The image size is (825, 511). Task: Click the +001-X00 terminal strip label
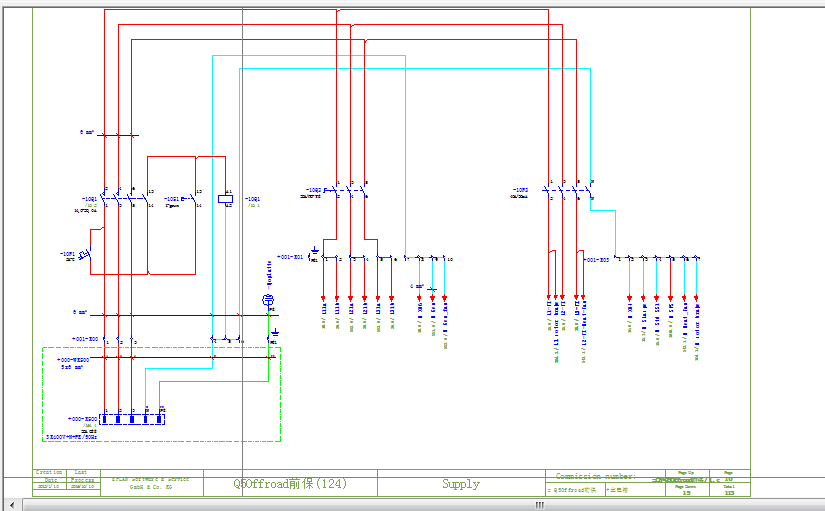pyautogui.click(x=85, y=338)
